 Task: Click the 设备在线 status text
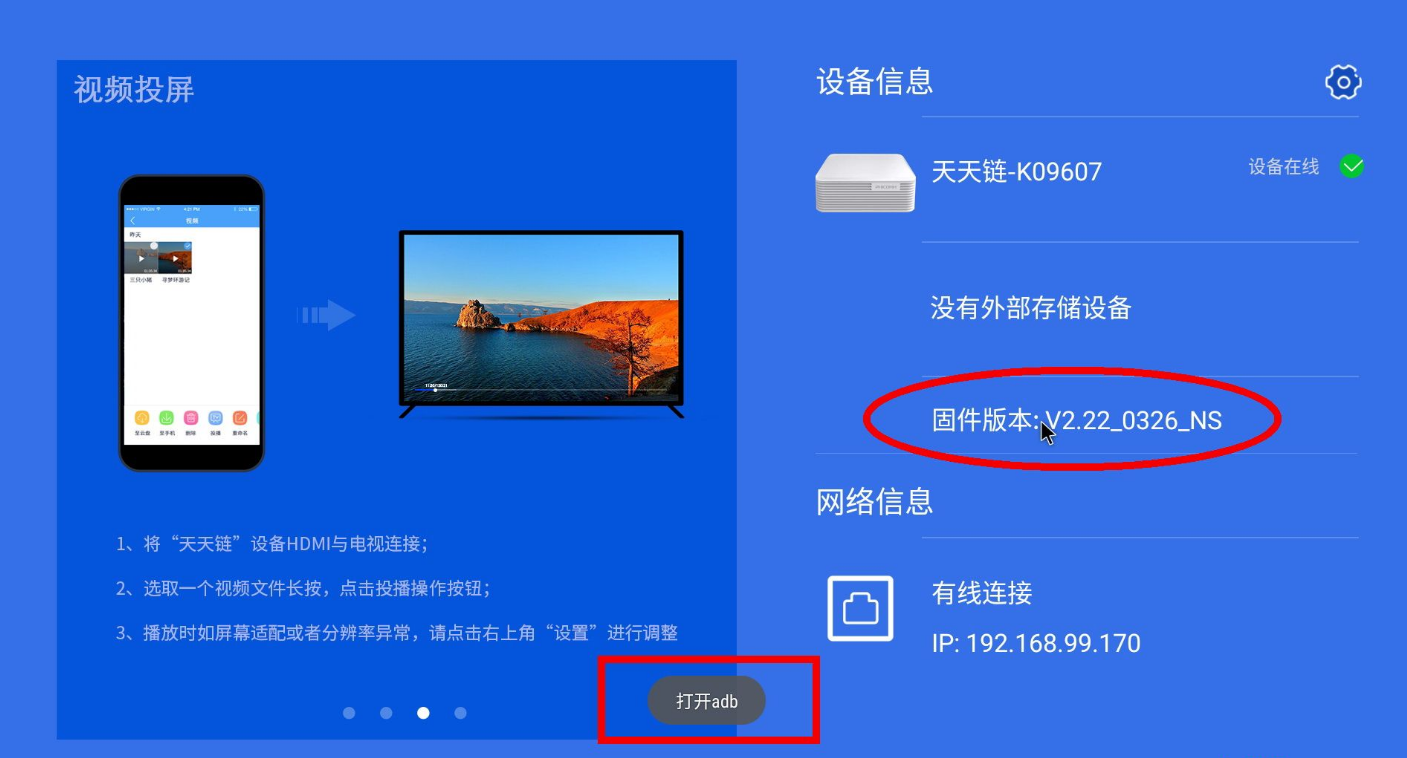[x=1284, y=167]
